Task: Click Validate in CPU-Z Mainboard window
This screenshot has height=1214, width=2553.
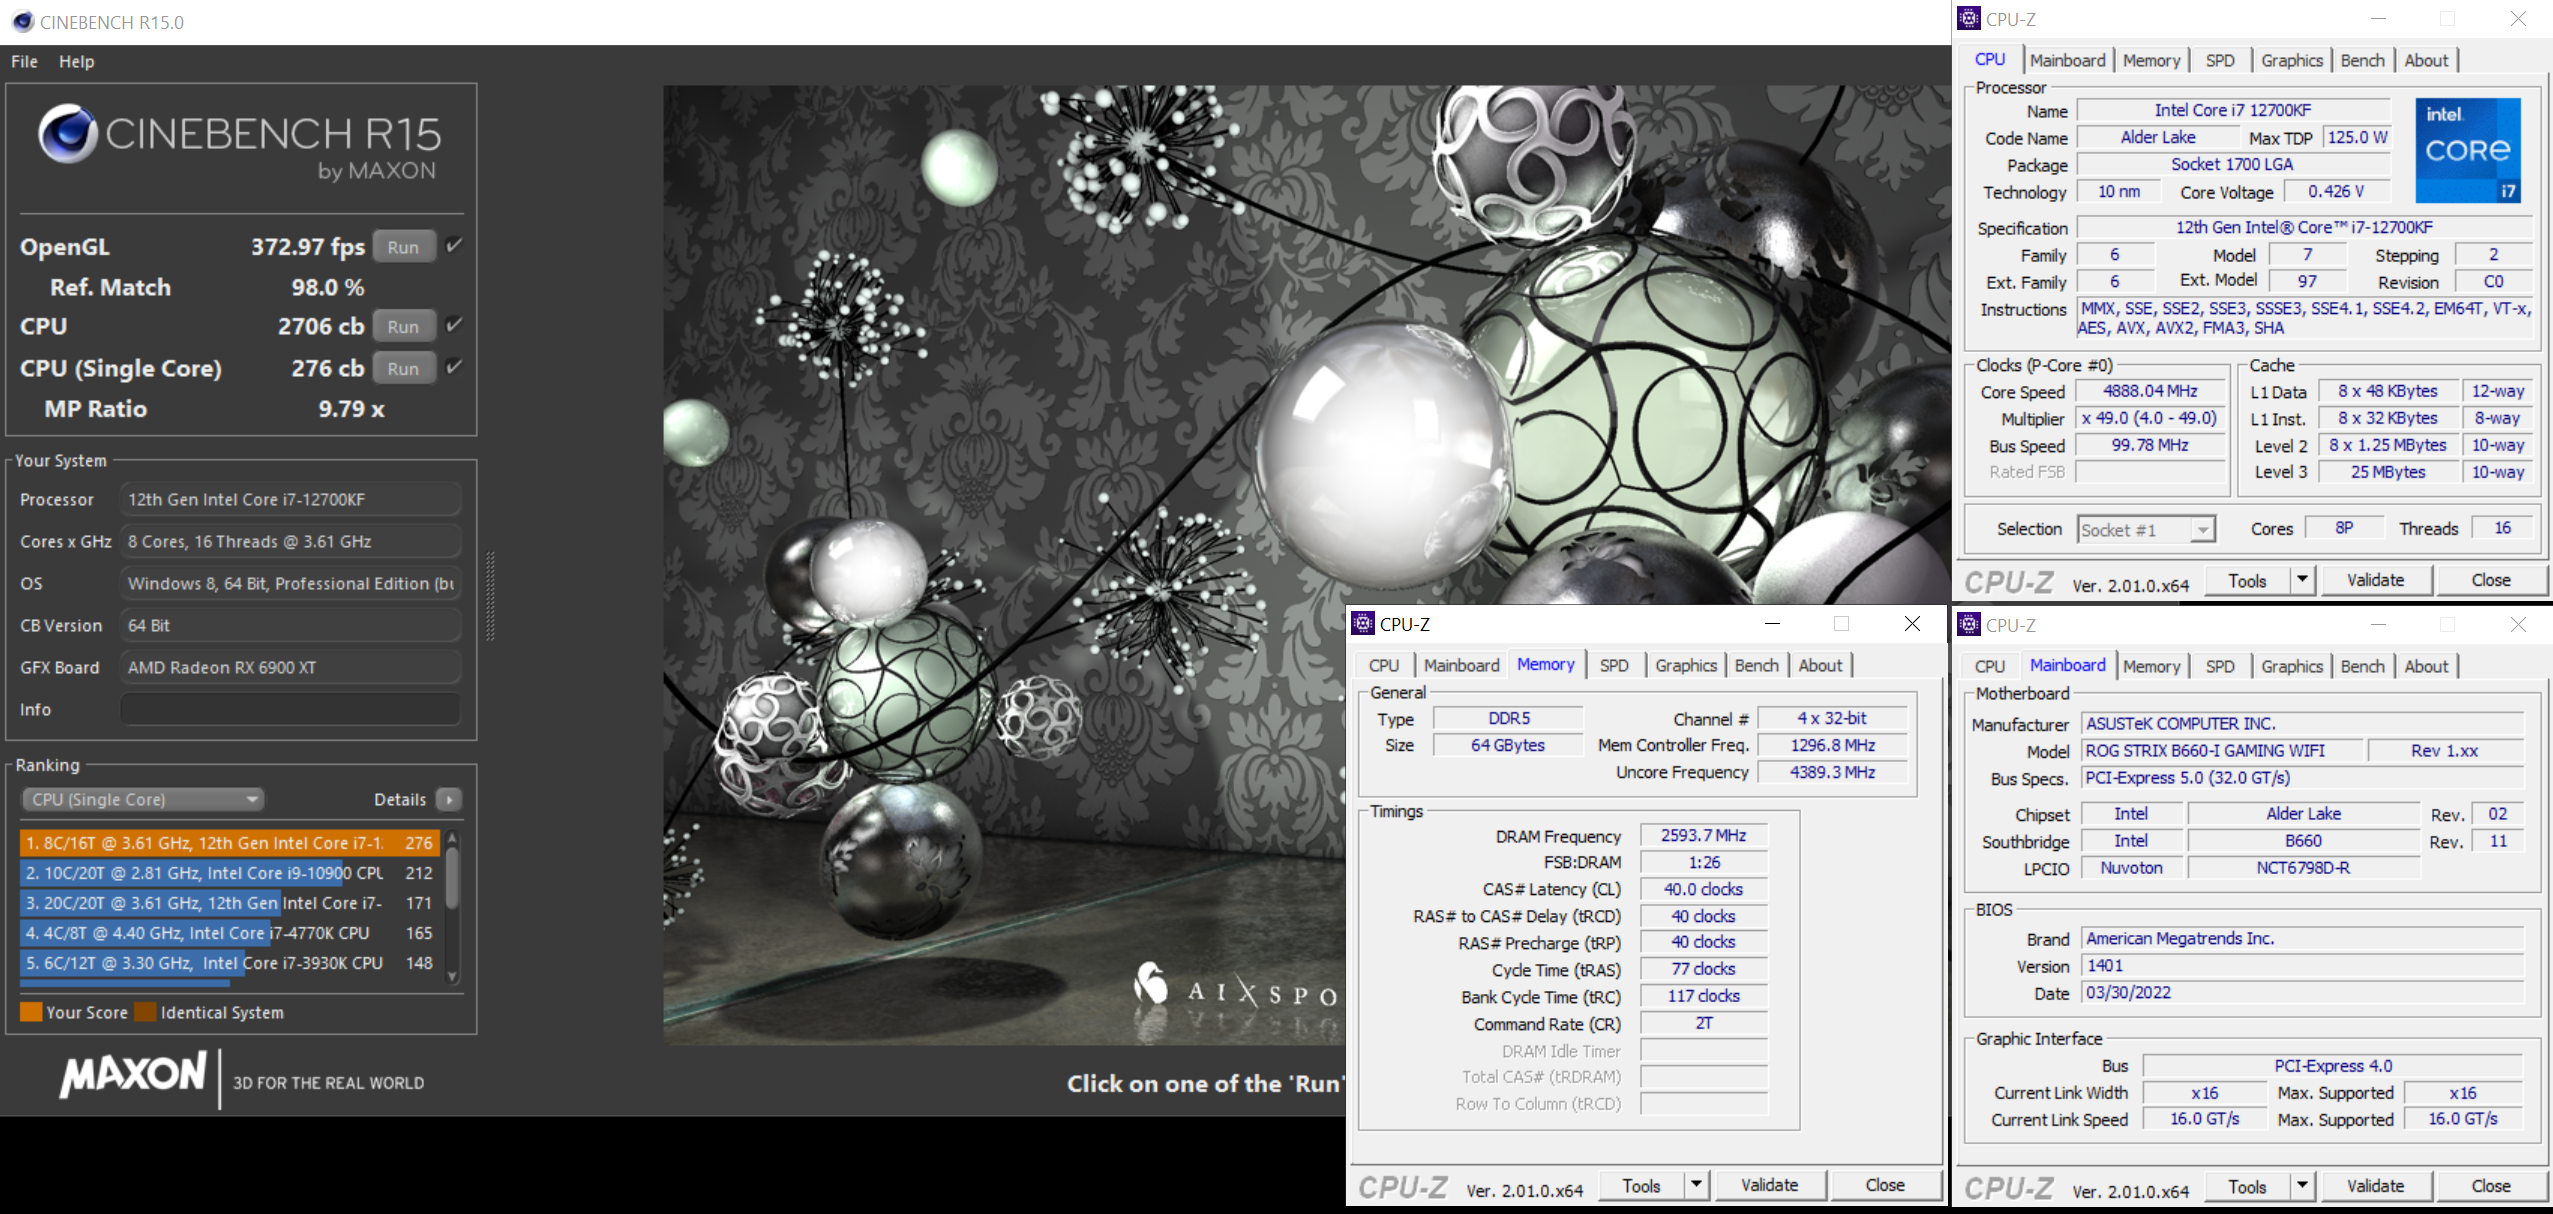Action: tap(2375, 1186)
